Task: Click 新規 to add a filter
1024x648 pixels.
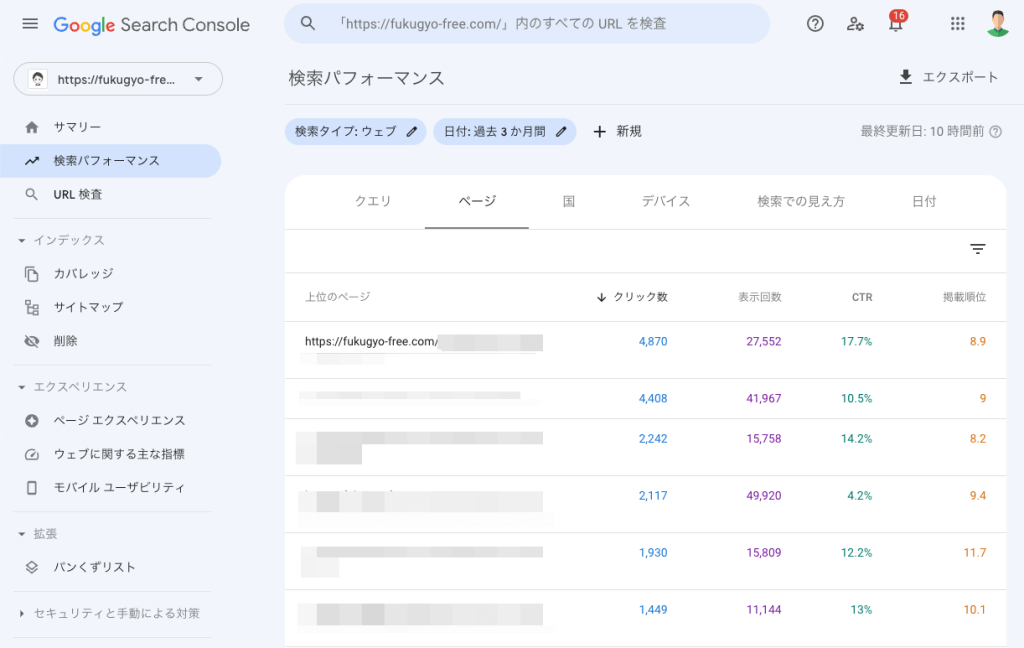Action: [617, 132]
